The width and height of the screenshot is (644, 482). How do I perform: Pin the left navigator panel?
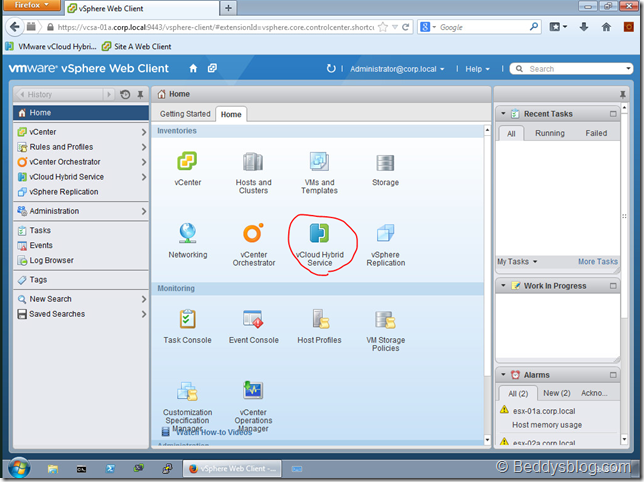click(140, 95)
